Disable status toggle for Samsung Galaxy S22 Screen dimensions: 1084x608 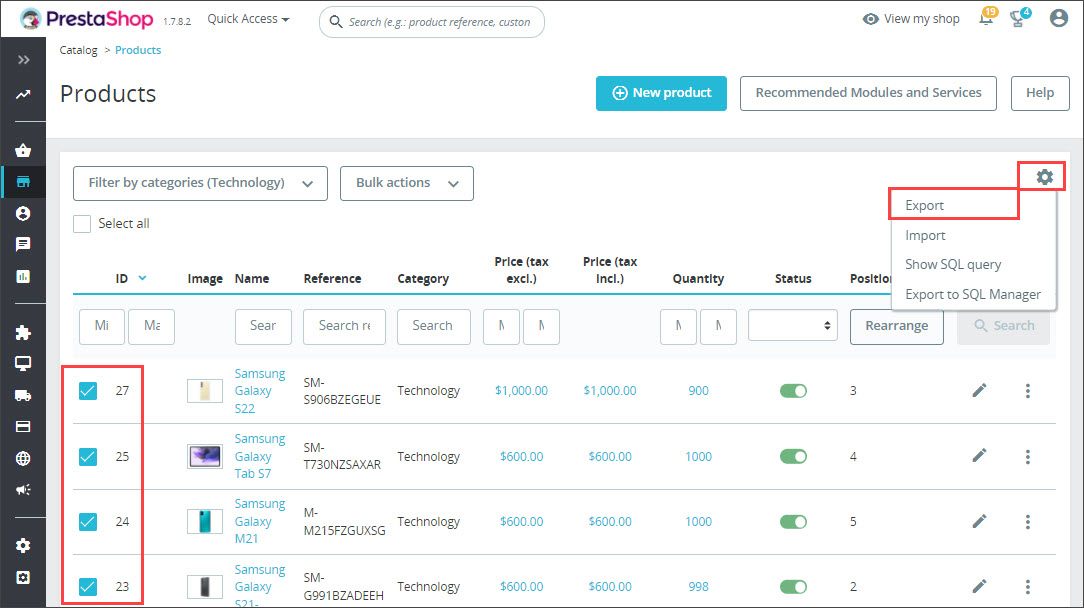pyautogui.click(x=793, y=391)
